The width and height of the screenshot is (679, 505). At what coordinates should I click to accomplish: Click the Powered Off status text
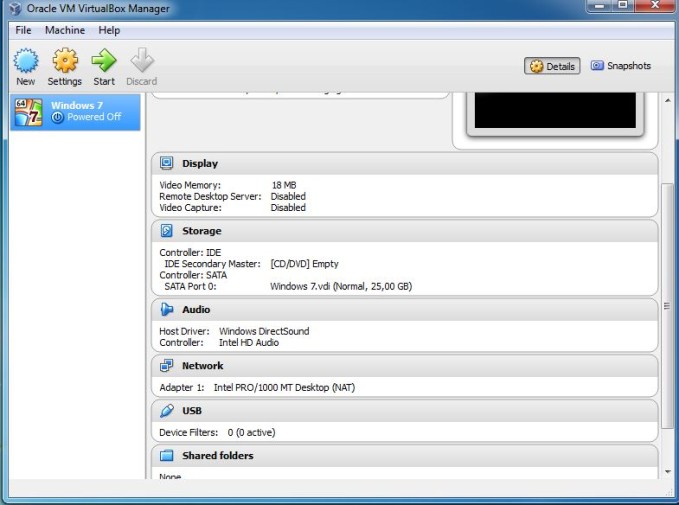click(x=94, y=117)
